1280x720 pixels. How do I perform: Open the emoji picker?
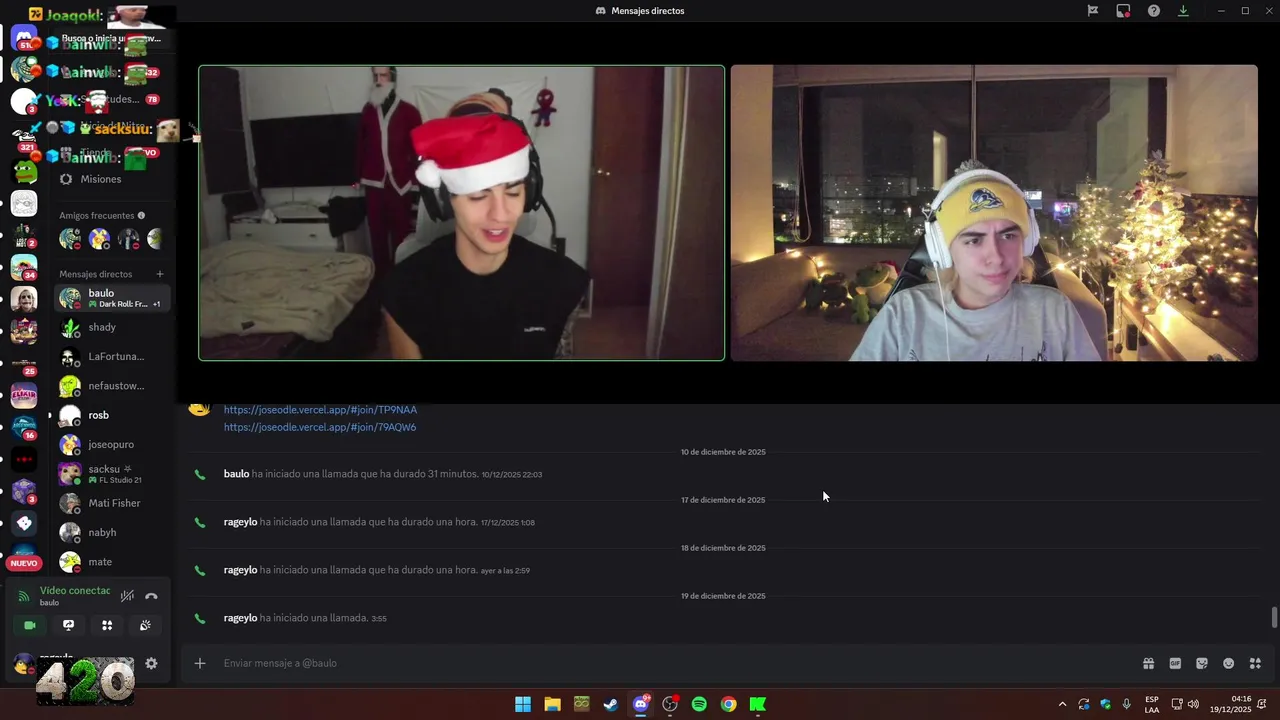tap(1229, 663)
